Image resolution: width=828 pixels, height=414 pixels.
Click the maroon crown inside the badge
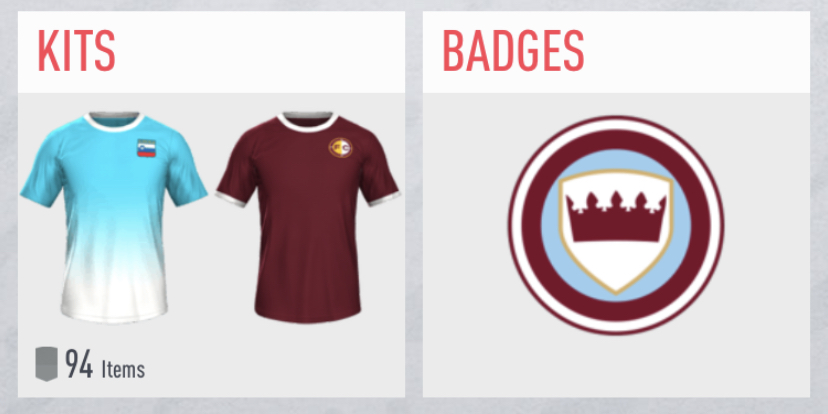coord(616,217)
